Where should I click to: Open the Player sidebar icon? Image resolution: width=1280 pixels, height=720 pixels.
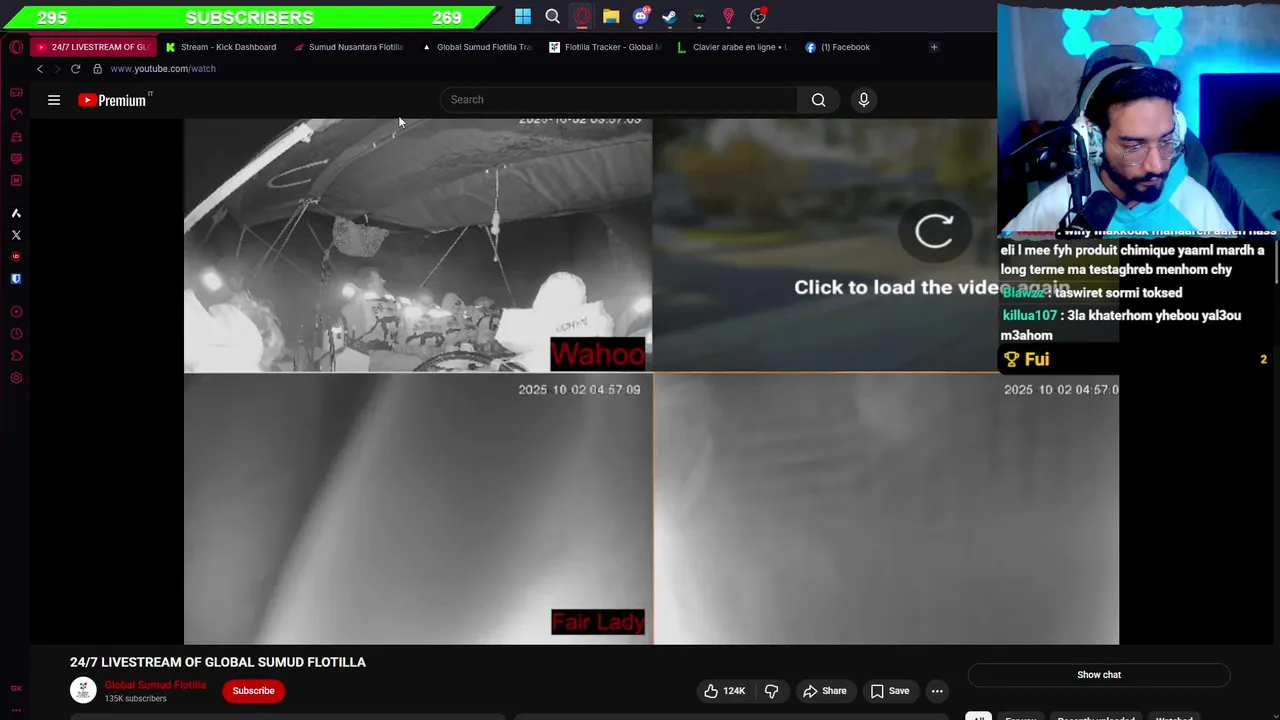[16, 312]
